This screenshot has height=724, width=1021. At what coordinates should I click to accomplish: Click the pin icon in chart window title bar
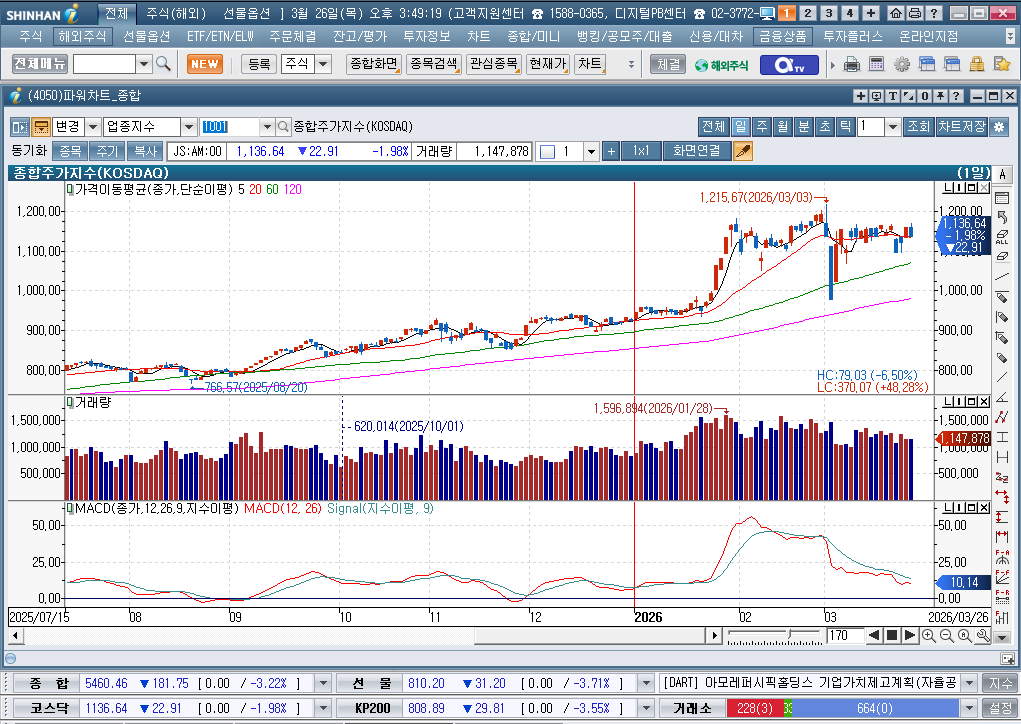point(940,96)
